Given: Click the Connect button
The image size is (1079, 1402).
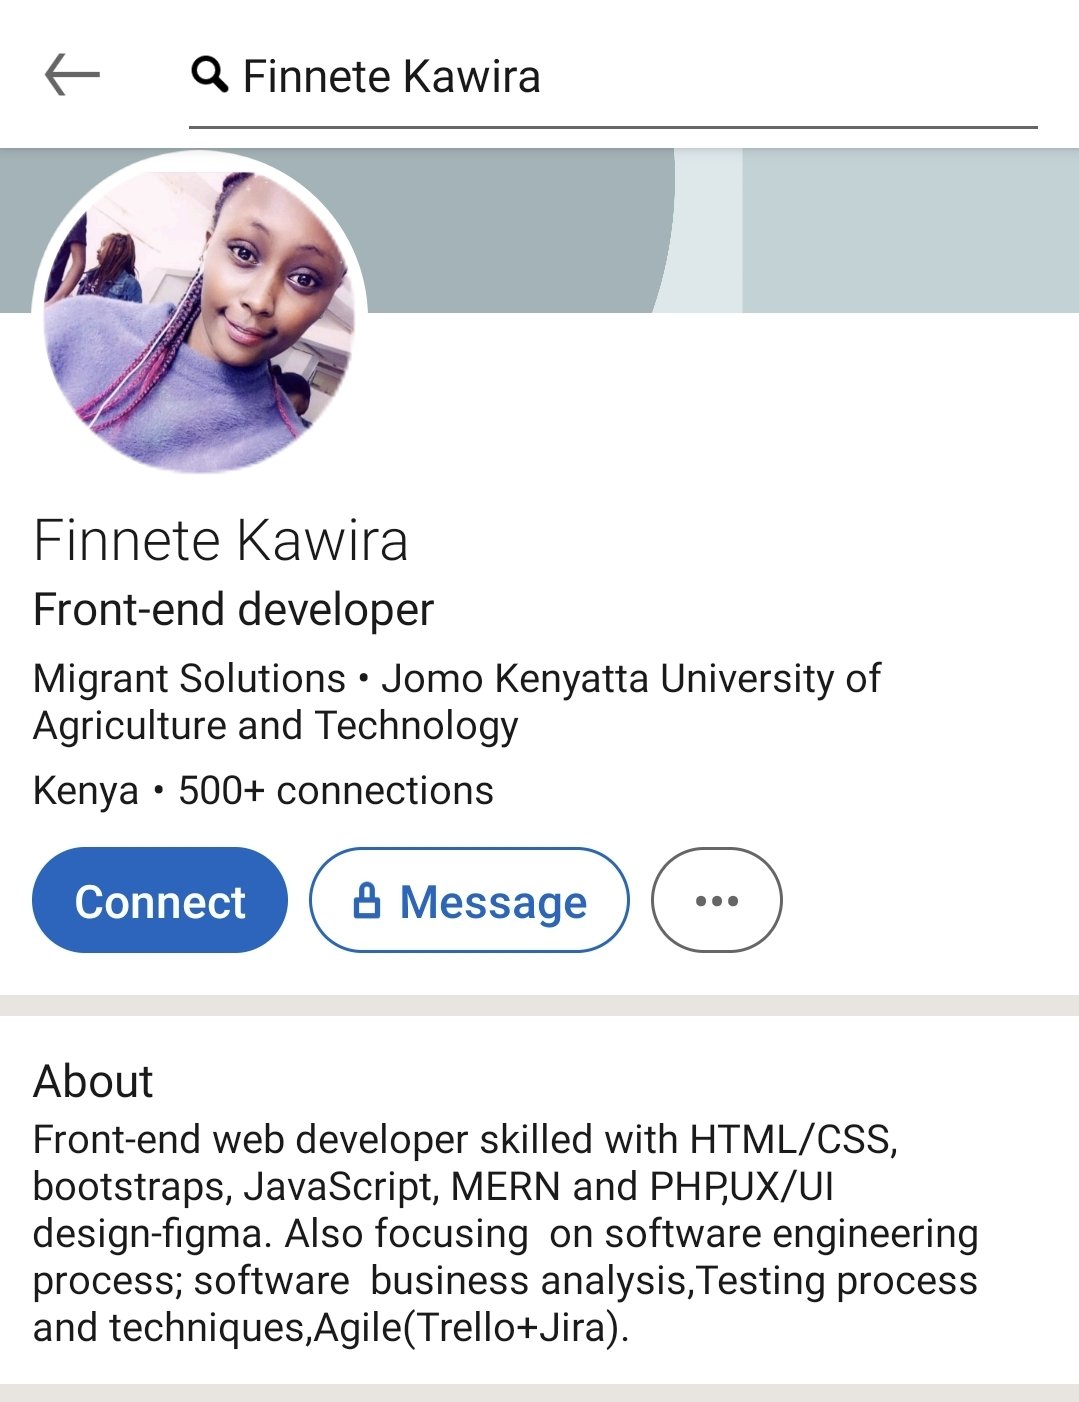Looking at the screenshot, I should tap(160, 900).
